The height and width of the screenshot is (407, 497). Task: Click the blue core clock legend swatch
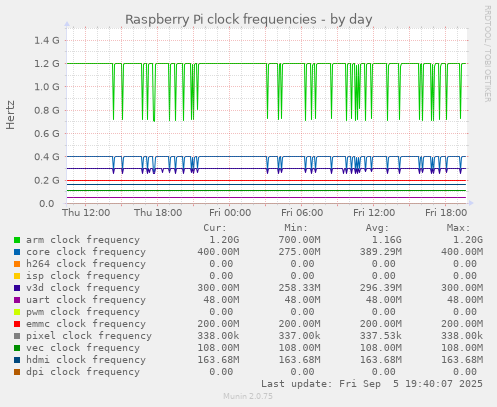tap(17, 252)
